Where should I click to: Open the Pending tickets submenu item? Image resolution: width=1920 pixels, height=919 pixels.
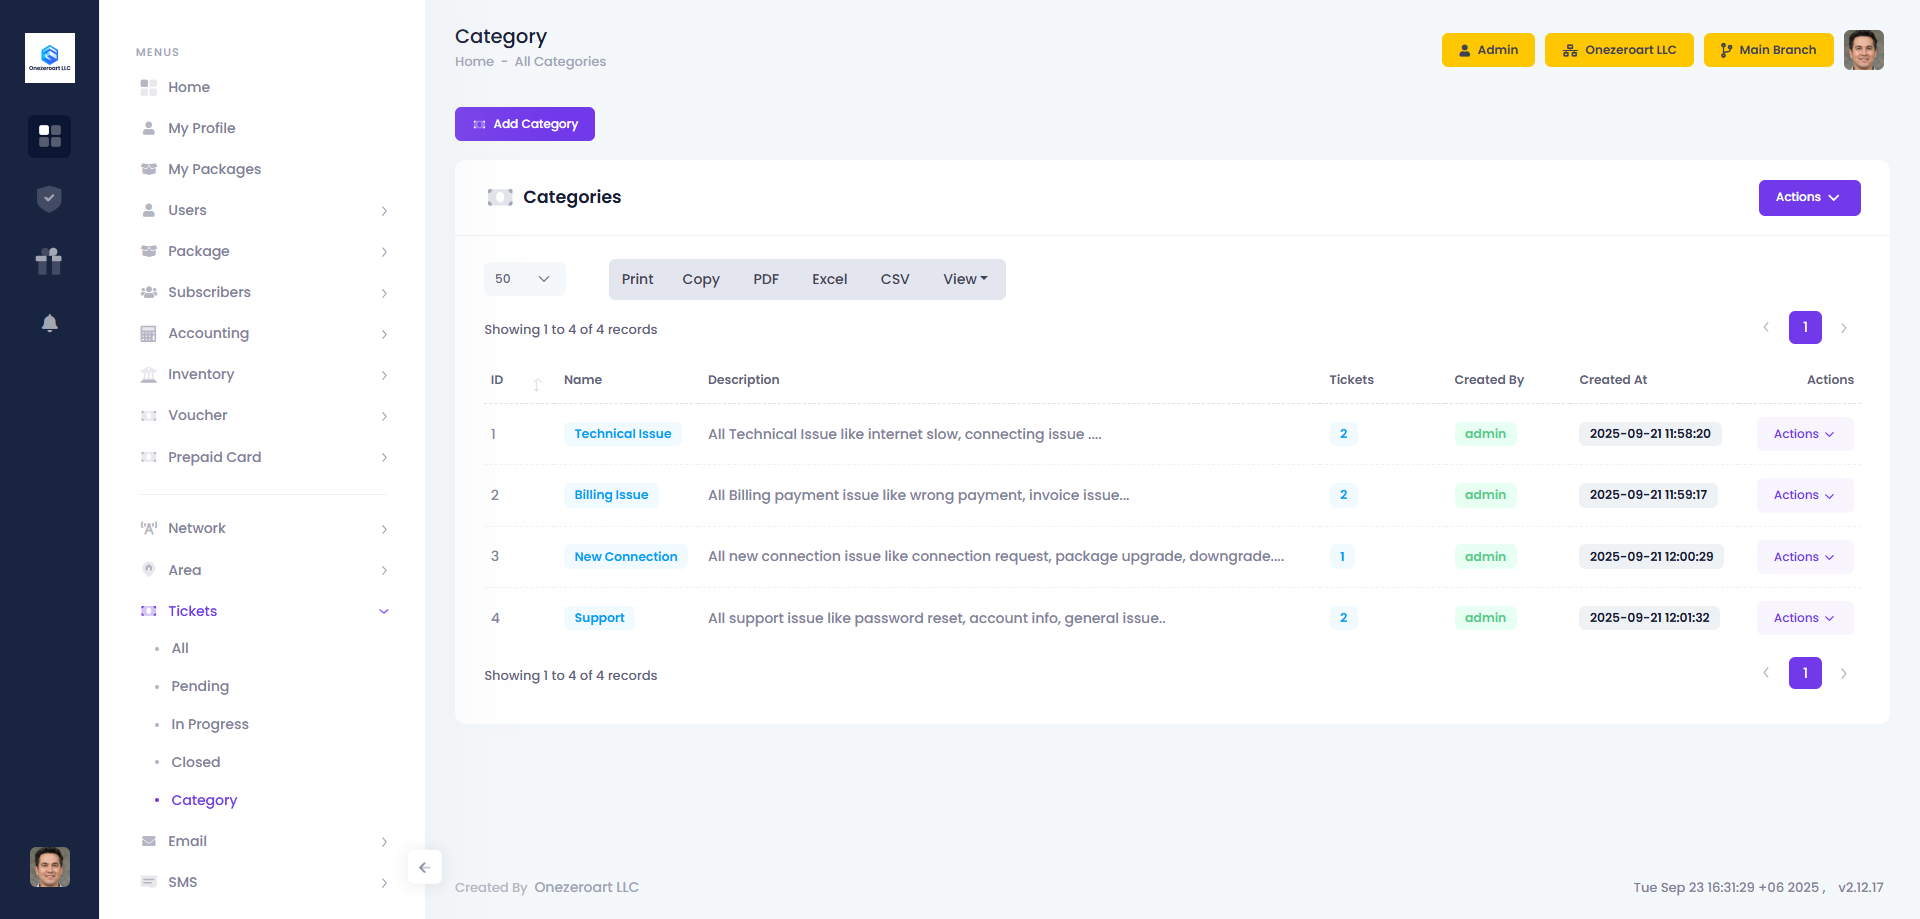coord(200,686)
